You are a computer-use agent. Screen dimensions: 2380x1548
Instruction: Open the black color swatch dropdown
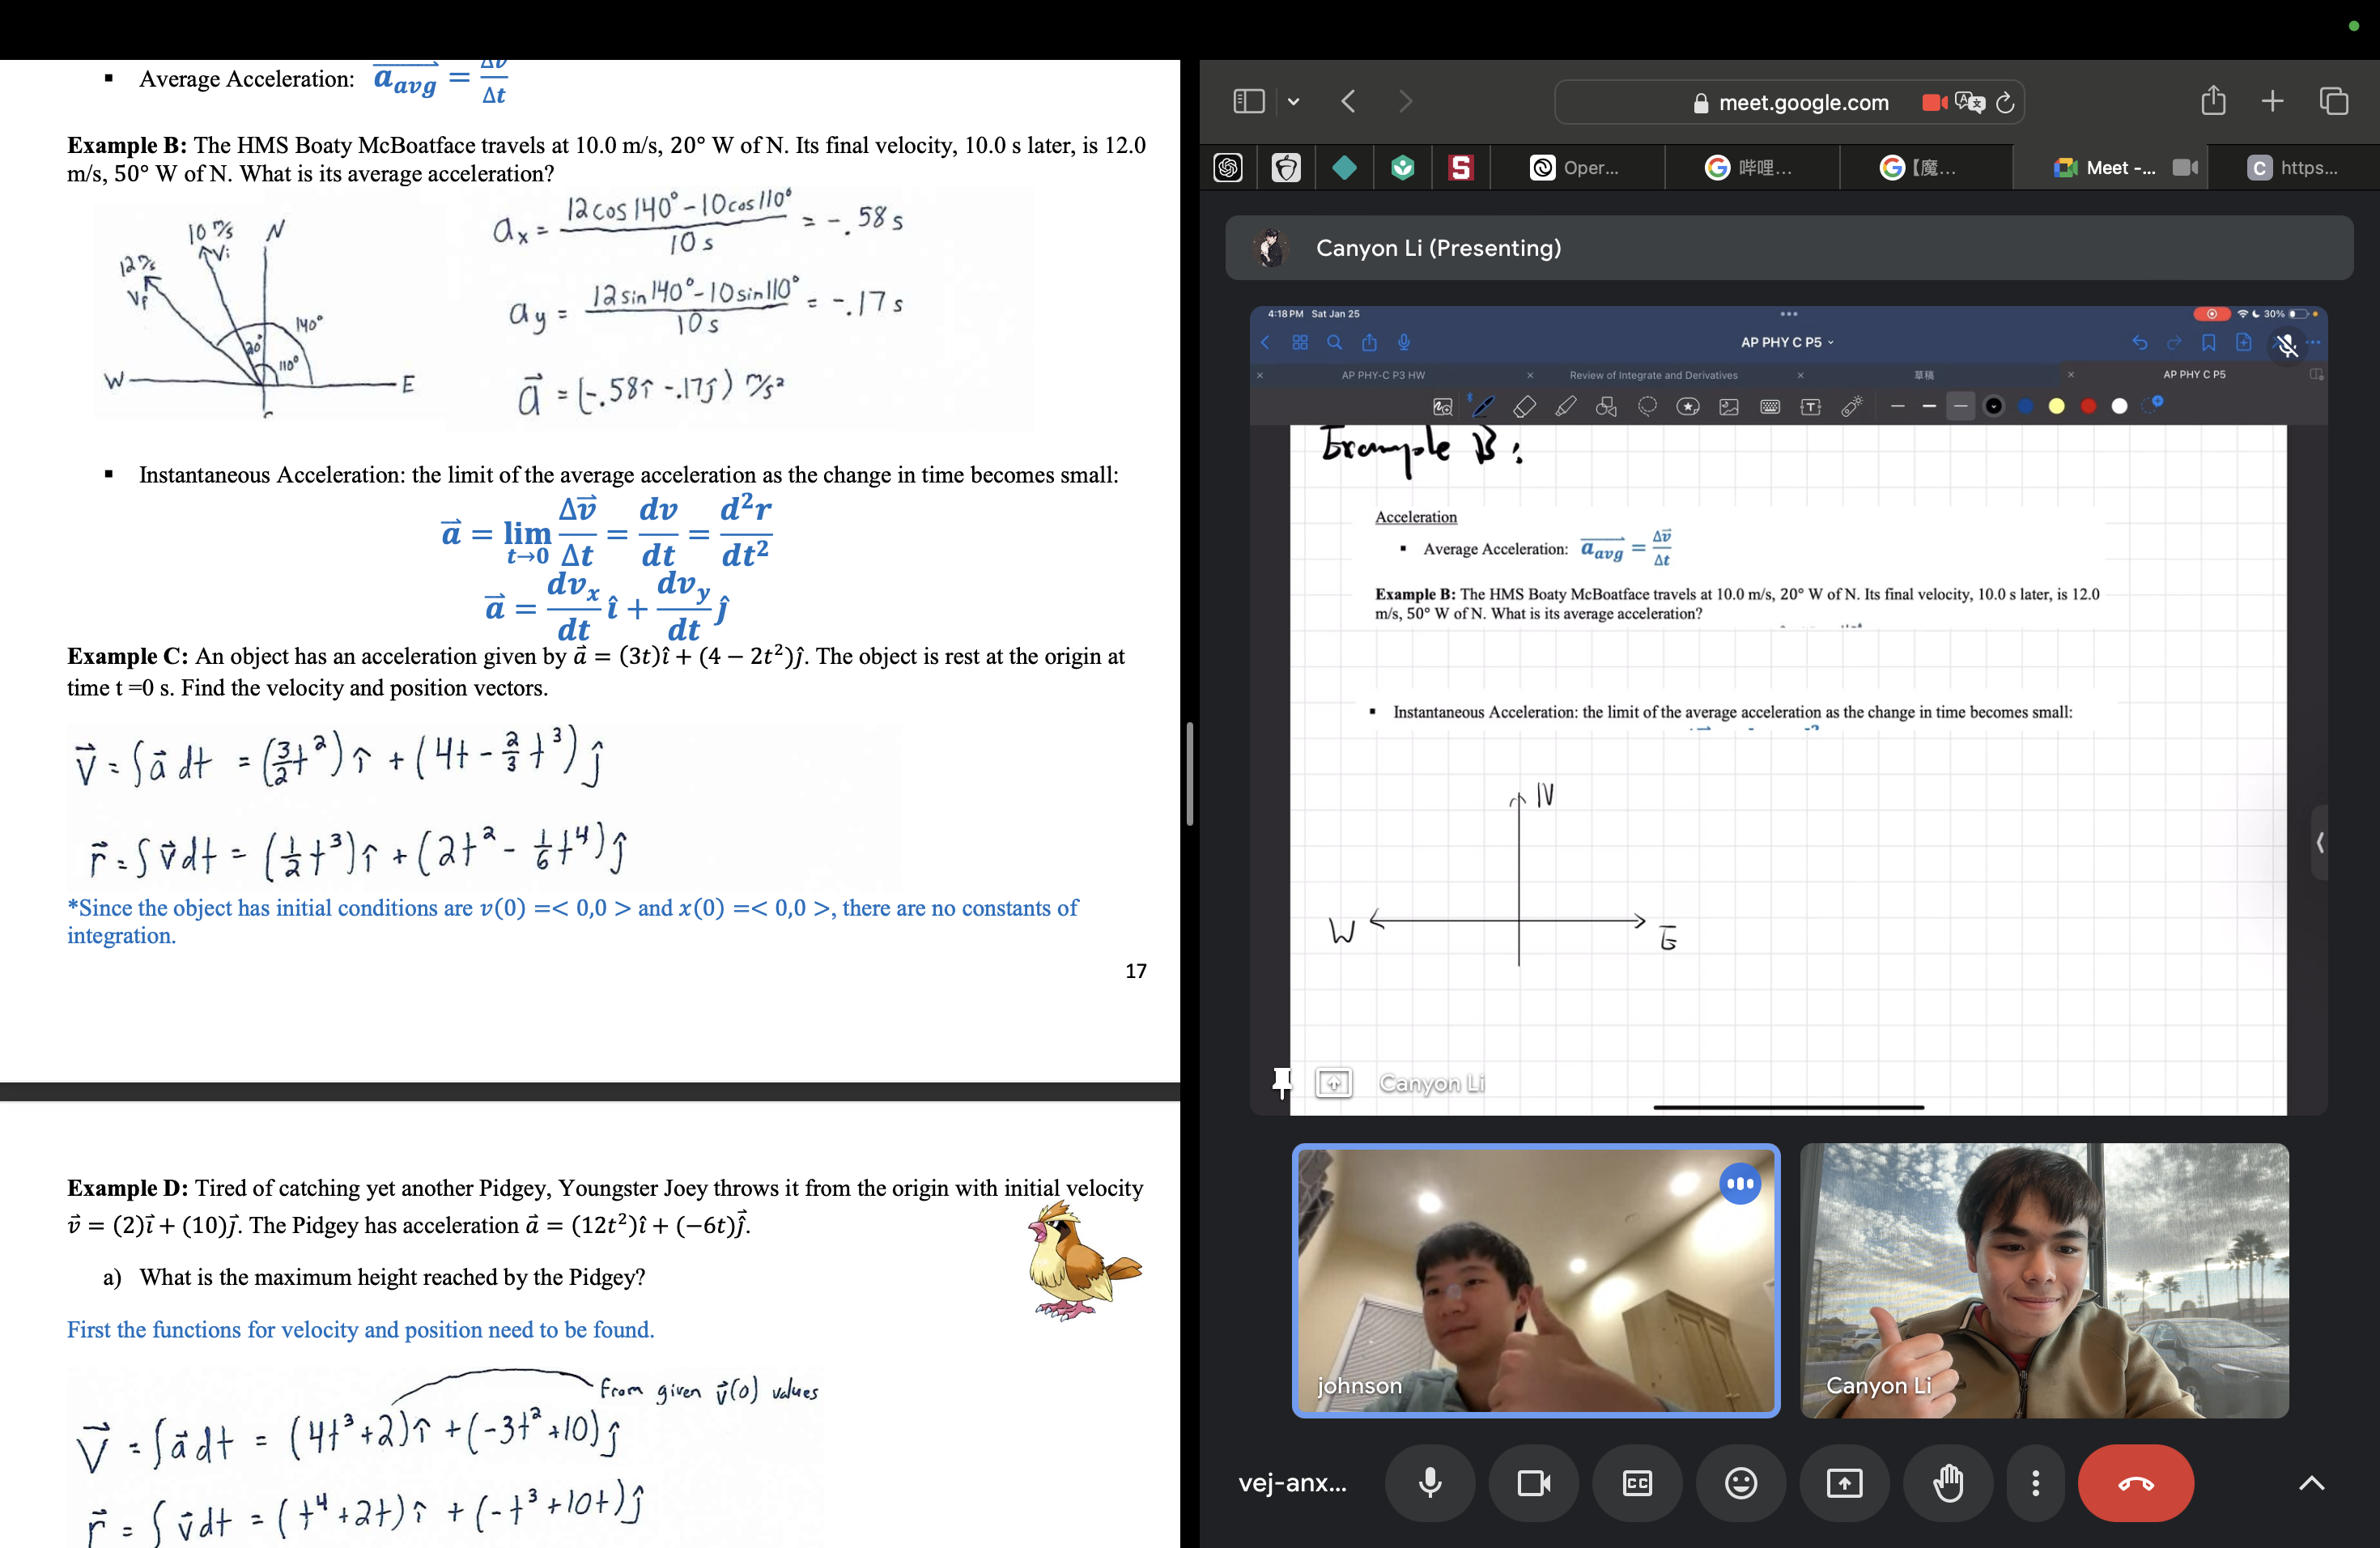(1993, 406)
